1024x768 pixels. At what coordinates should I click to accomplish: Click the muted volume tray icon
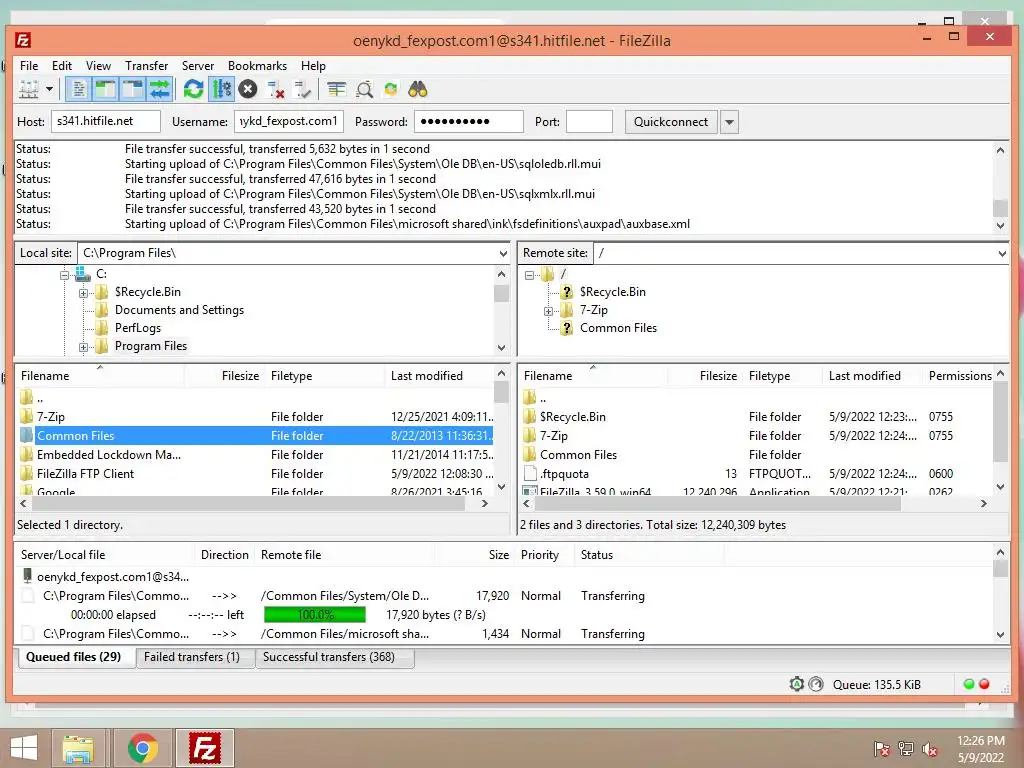pyautogui.click(x=930, y=749)
